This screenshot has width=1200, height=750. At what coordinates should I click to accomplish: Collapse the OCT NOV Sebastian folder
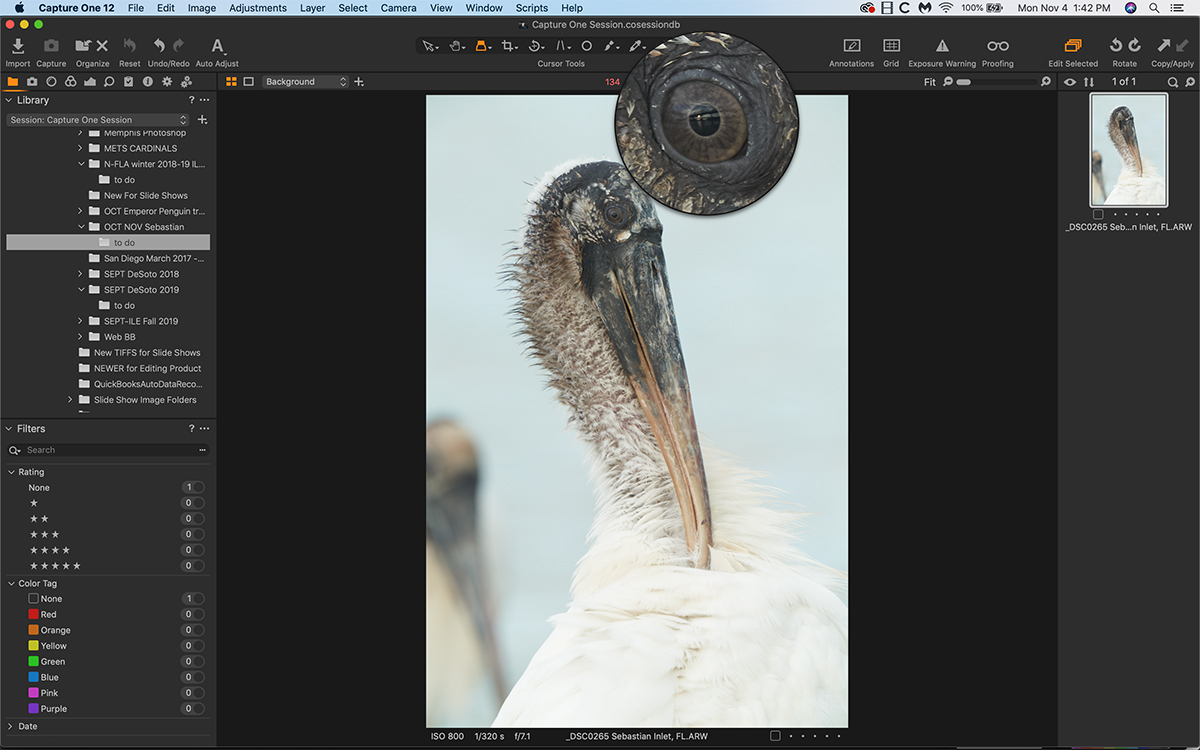point(81,227)
